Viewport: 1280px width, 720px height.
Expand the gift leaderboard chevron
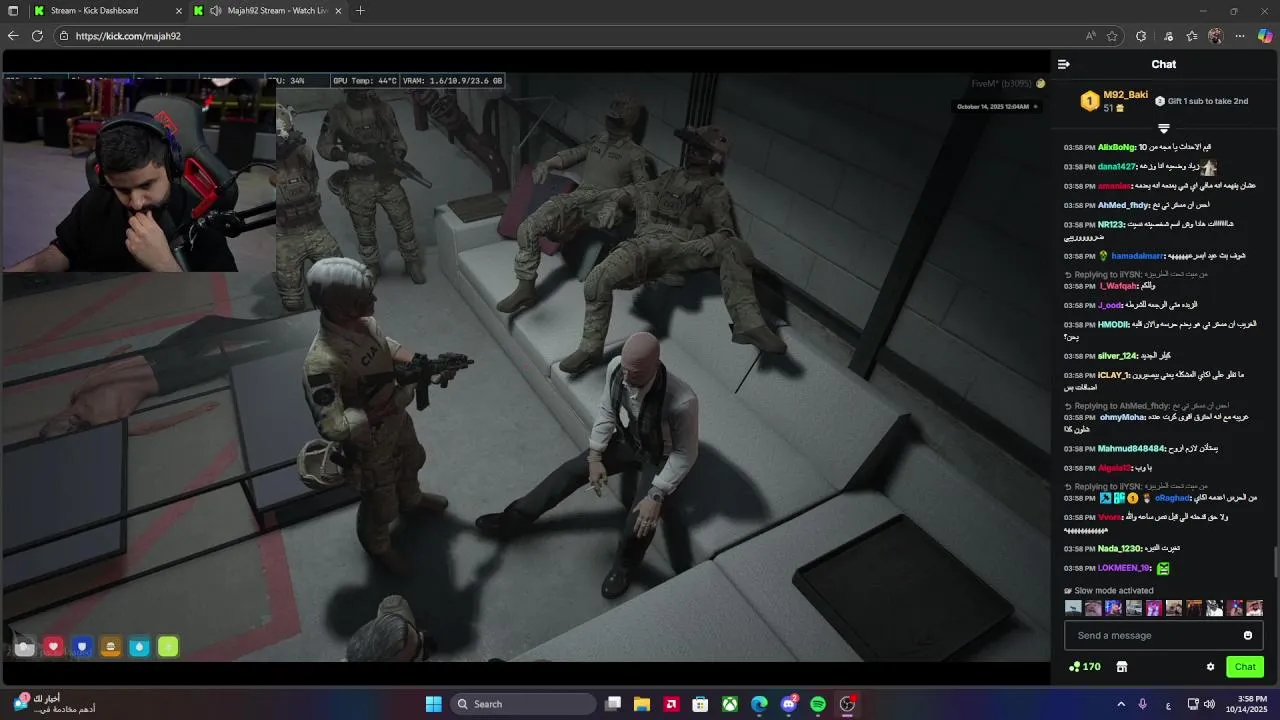point(1164,128)
